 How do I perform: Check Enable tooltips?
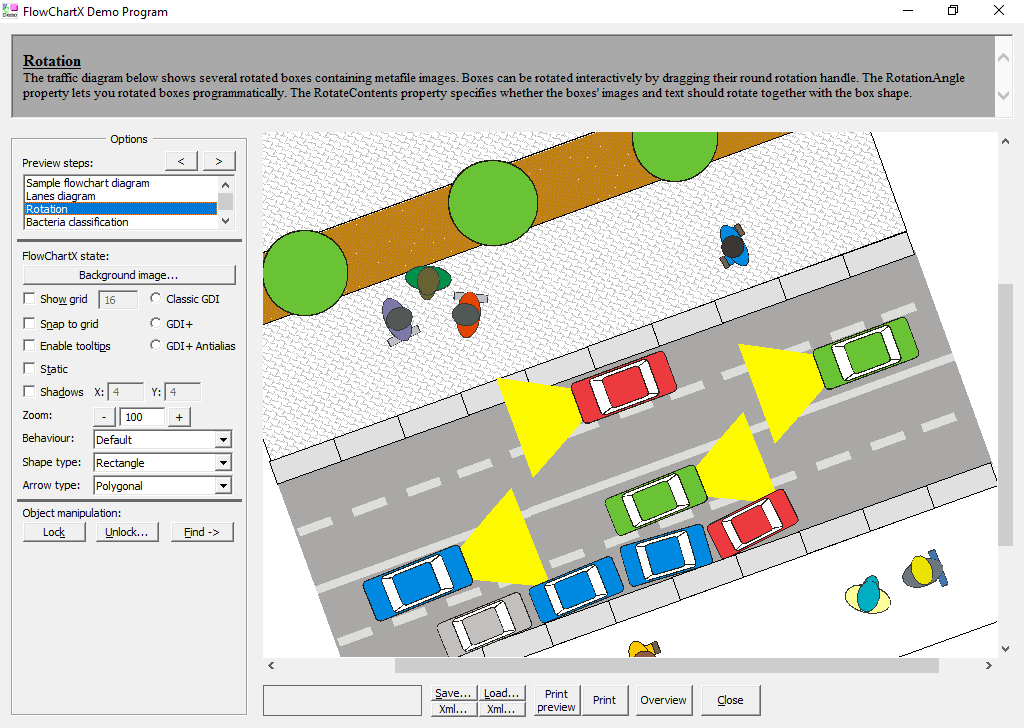point(30,345)
